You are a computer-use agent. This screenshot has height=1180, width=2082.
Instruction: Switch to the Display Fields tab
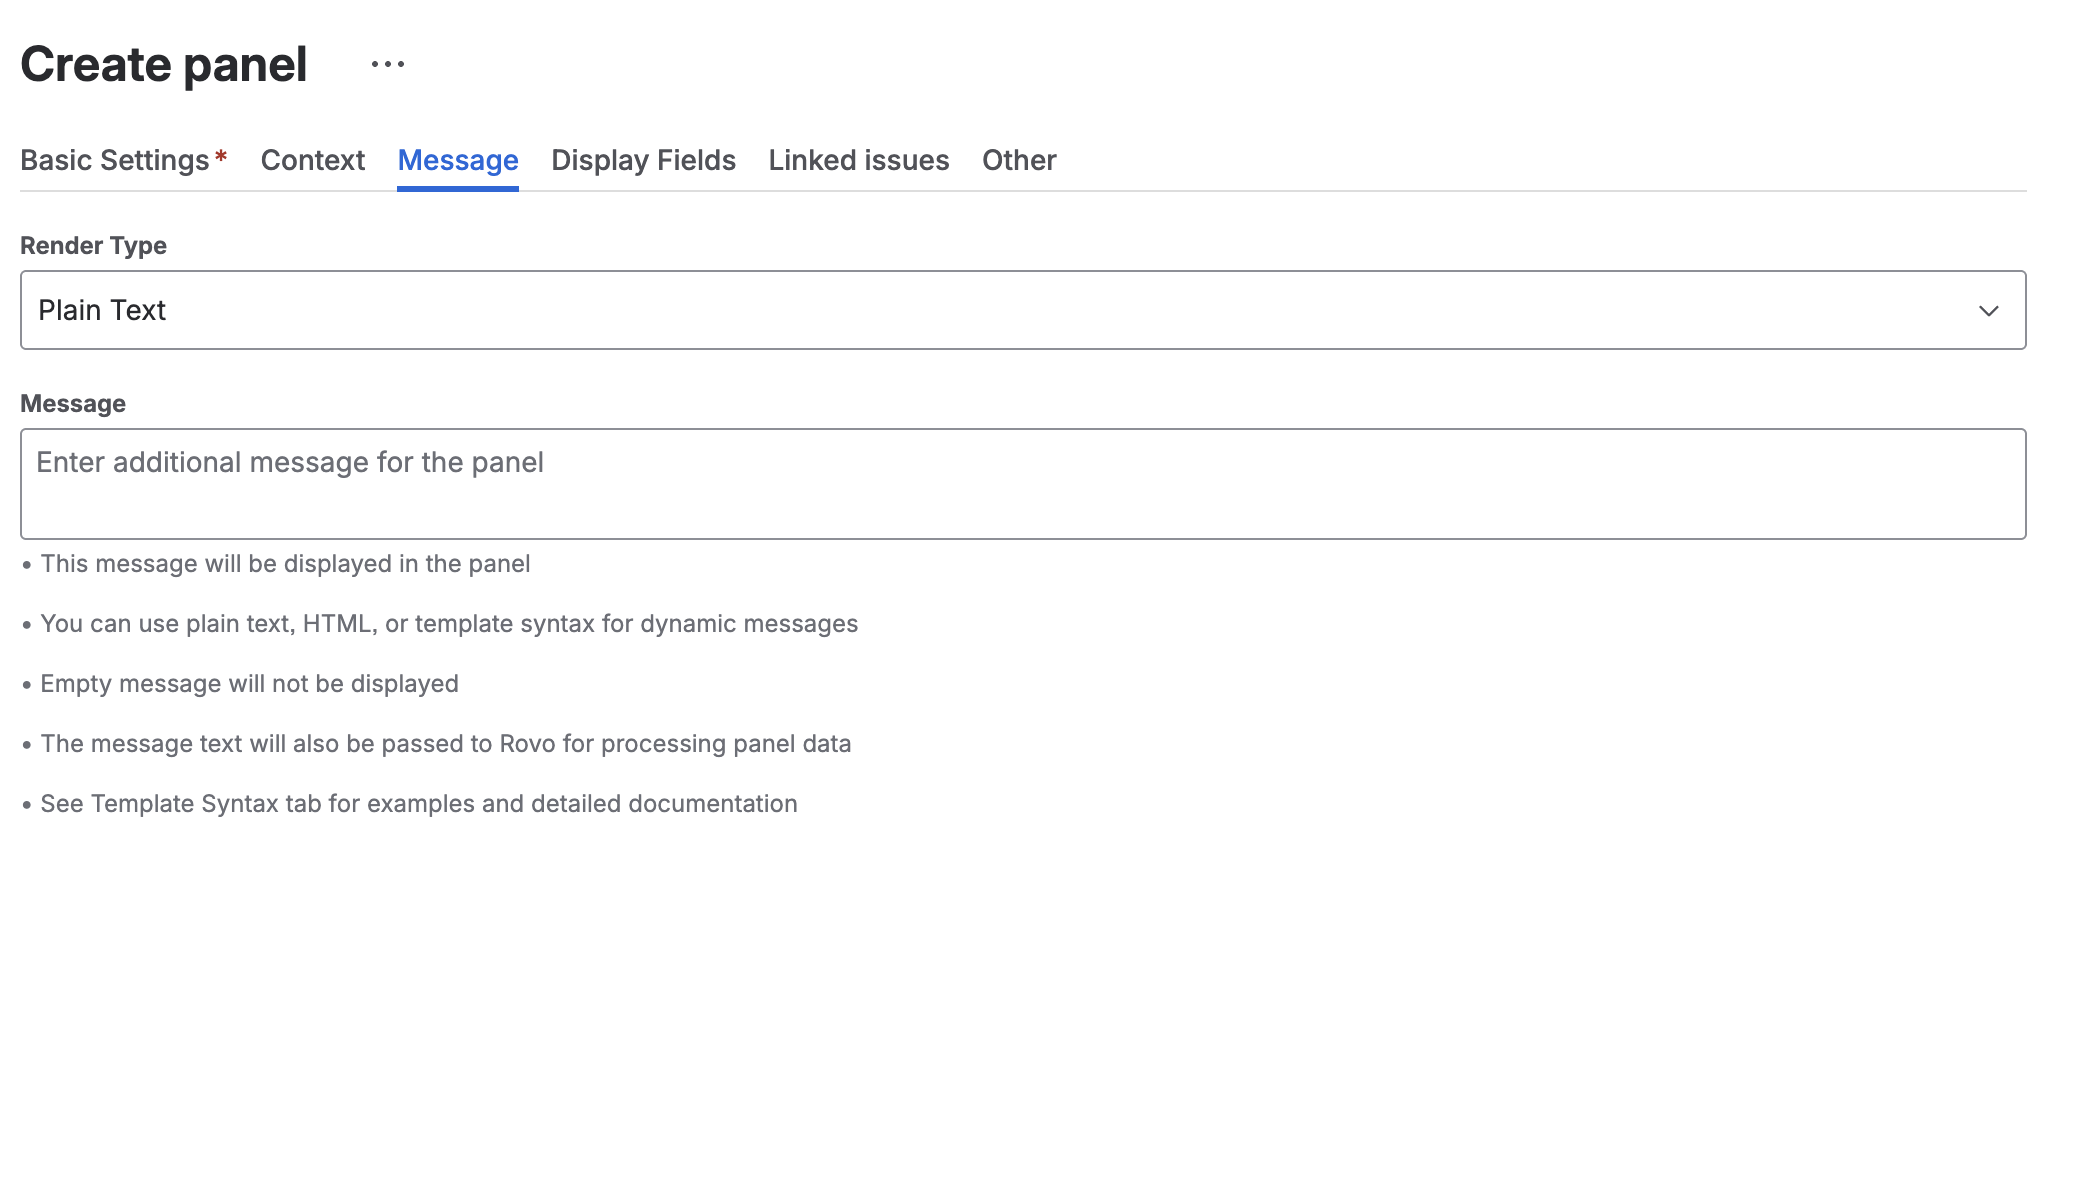coord(643,160)
